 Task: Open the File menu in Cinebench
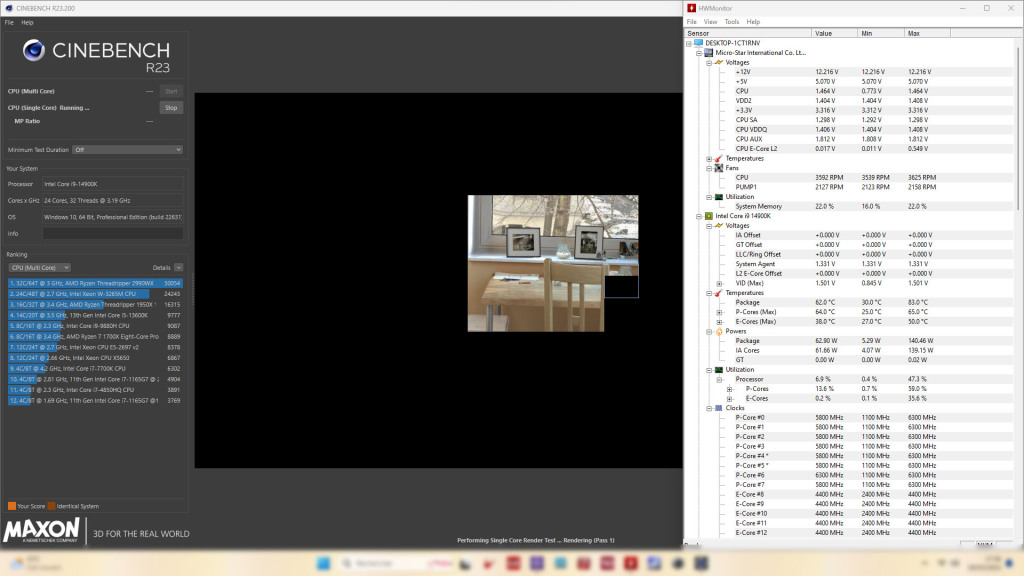click(9, 21)
